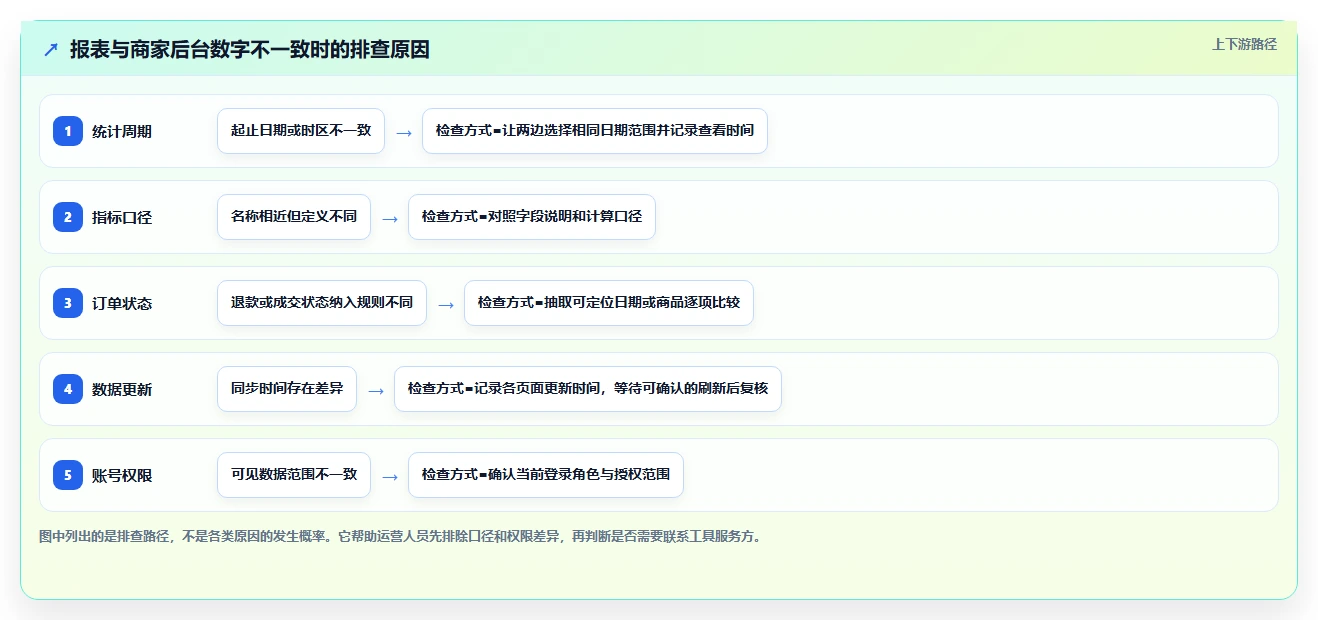This screenshot has height=620, width=1318.
Task: Select the 退款或成交状态纳入规则不同 box
Action: (x=322, y=303)
